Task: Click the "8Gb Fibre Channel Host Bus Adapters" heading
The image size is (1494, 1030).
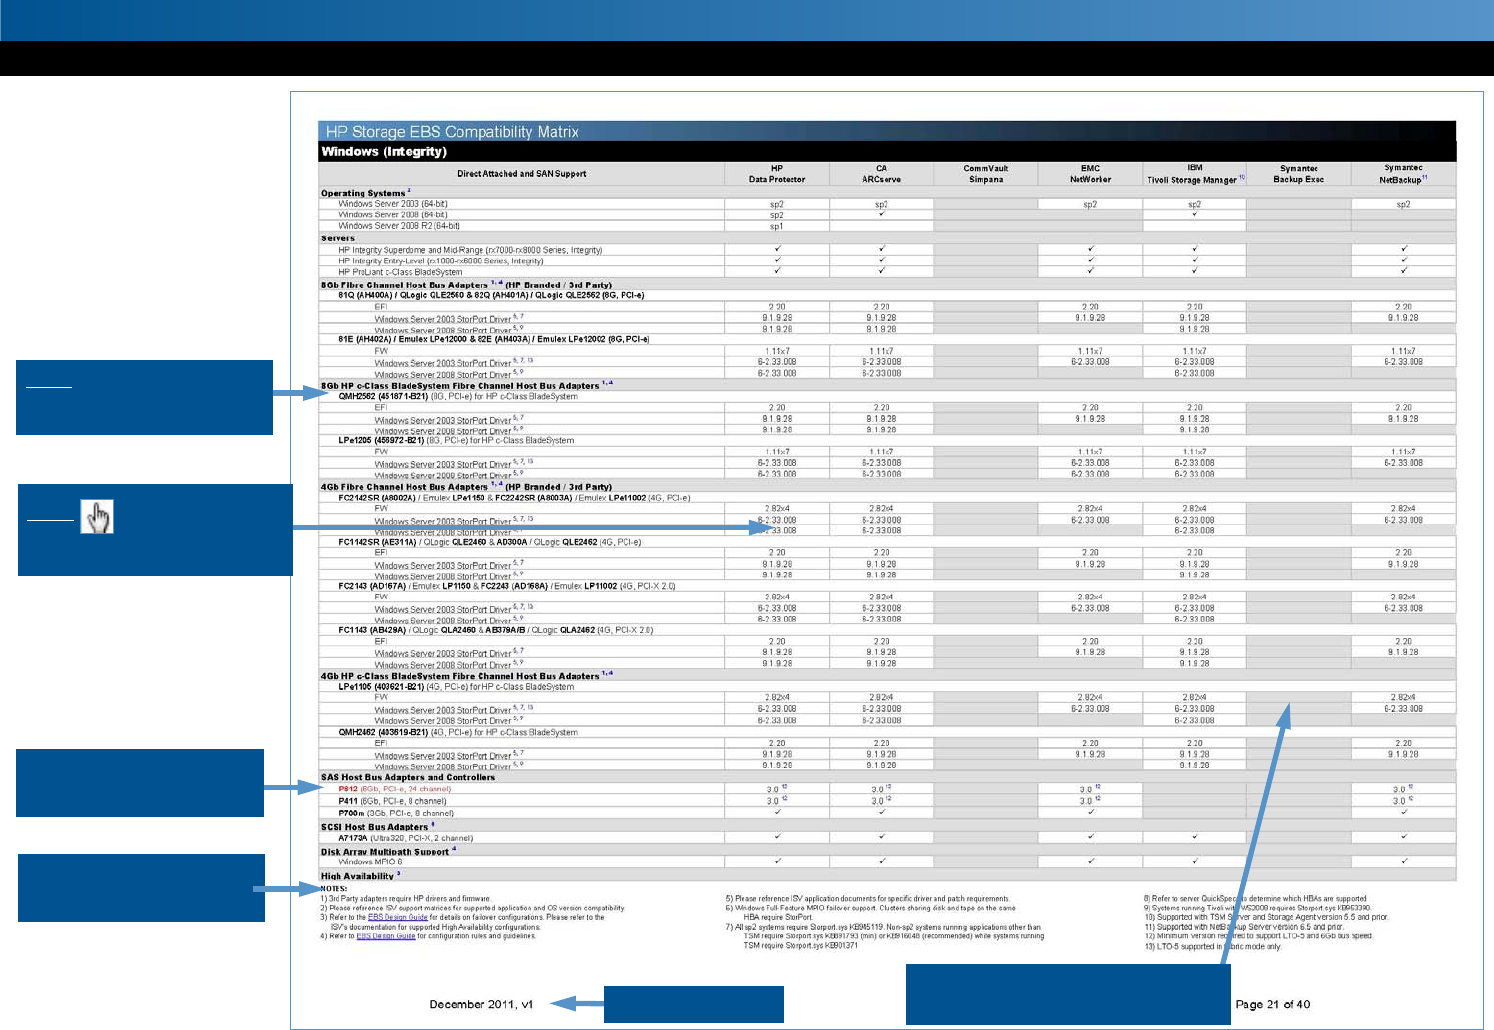Action: pyautogui.click(x=466, y=285)
